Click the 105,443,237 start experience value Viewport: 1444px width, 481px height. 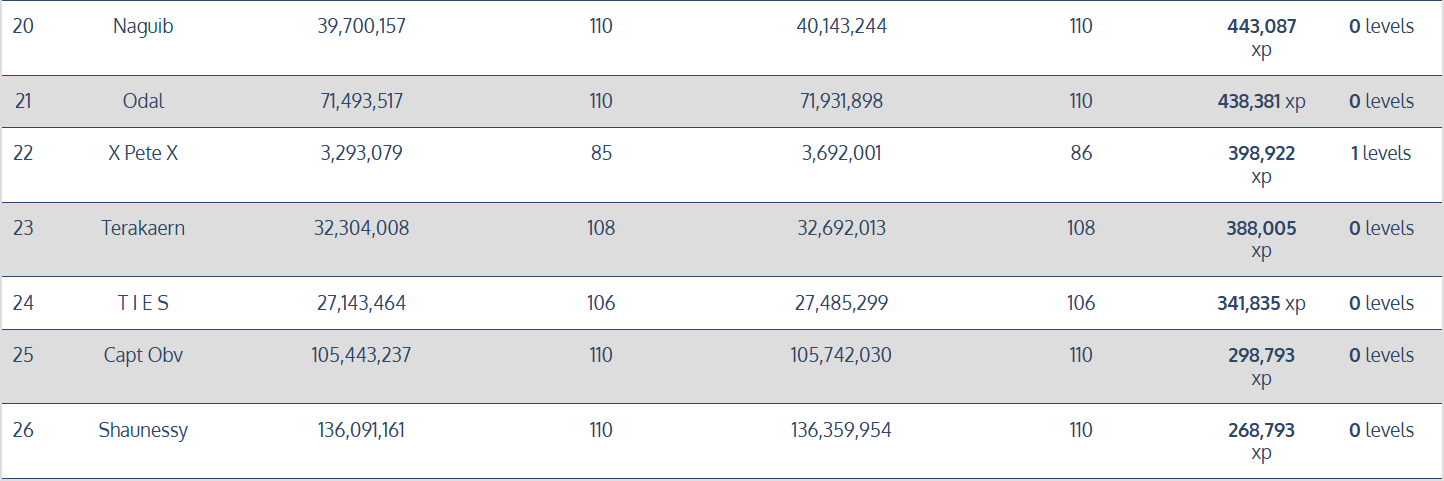point(361,355)
